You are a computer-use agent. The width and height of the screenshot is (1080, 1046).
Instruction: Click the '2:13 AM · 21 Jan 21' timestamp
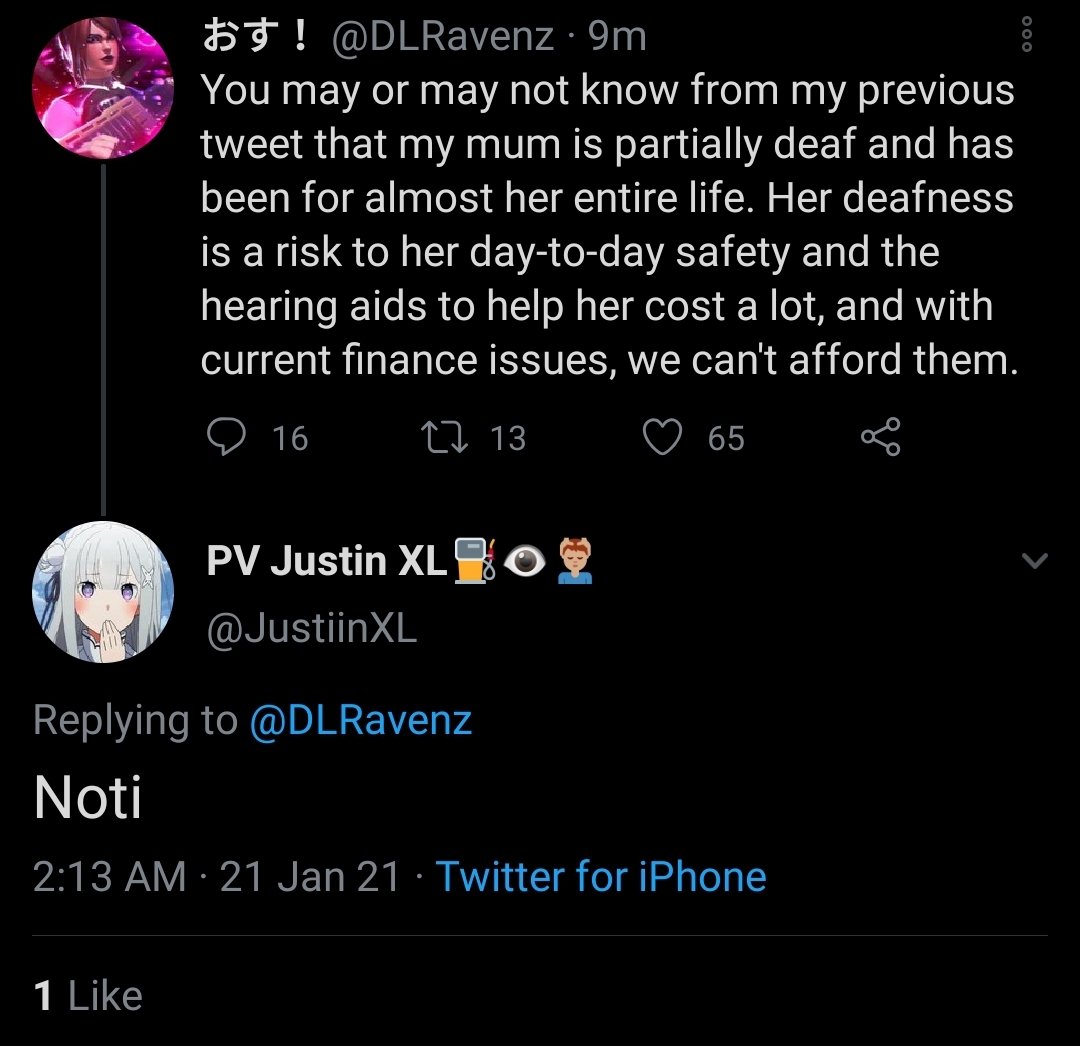216,876
